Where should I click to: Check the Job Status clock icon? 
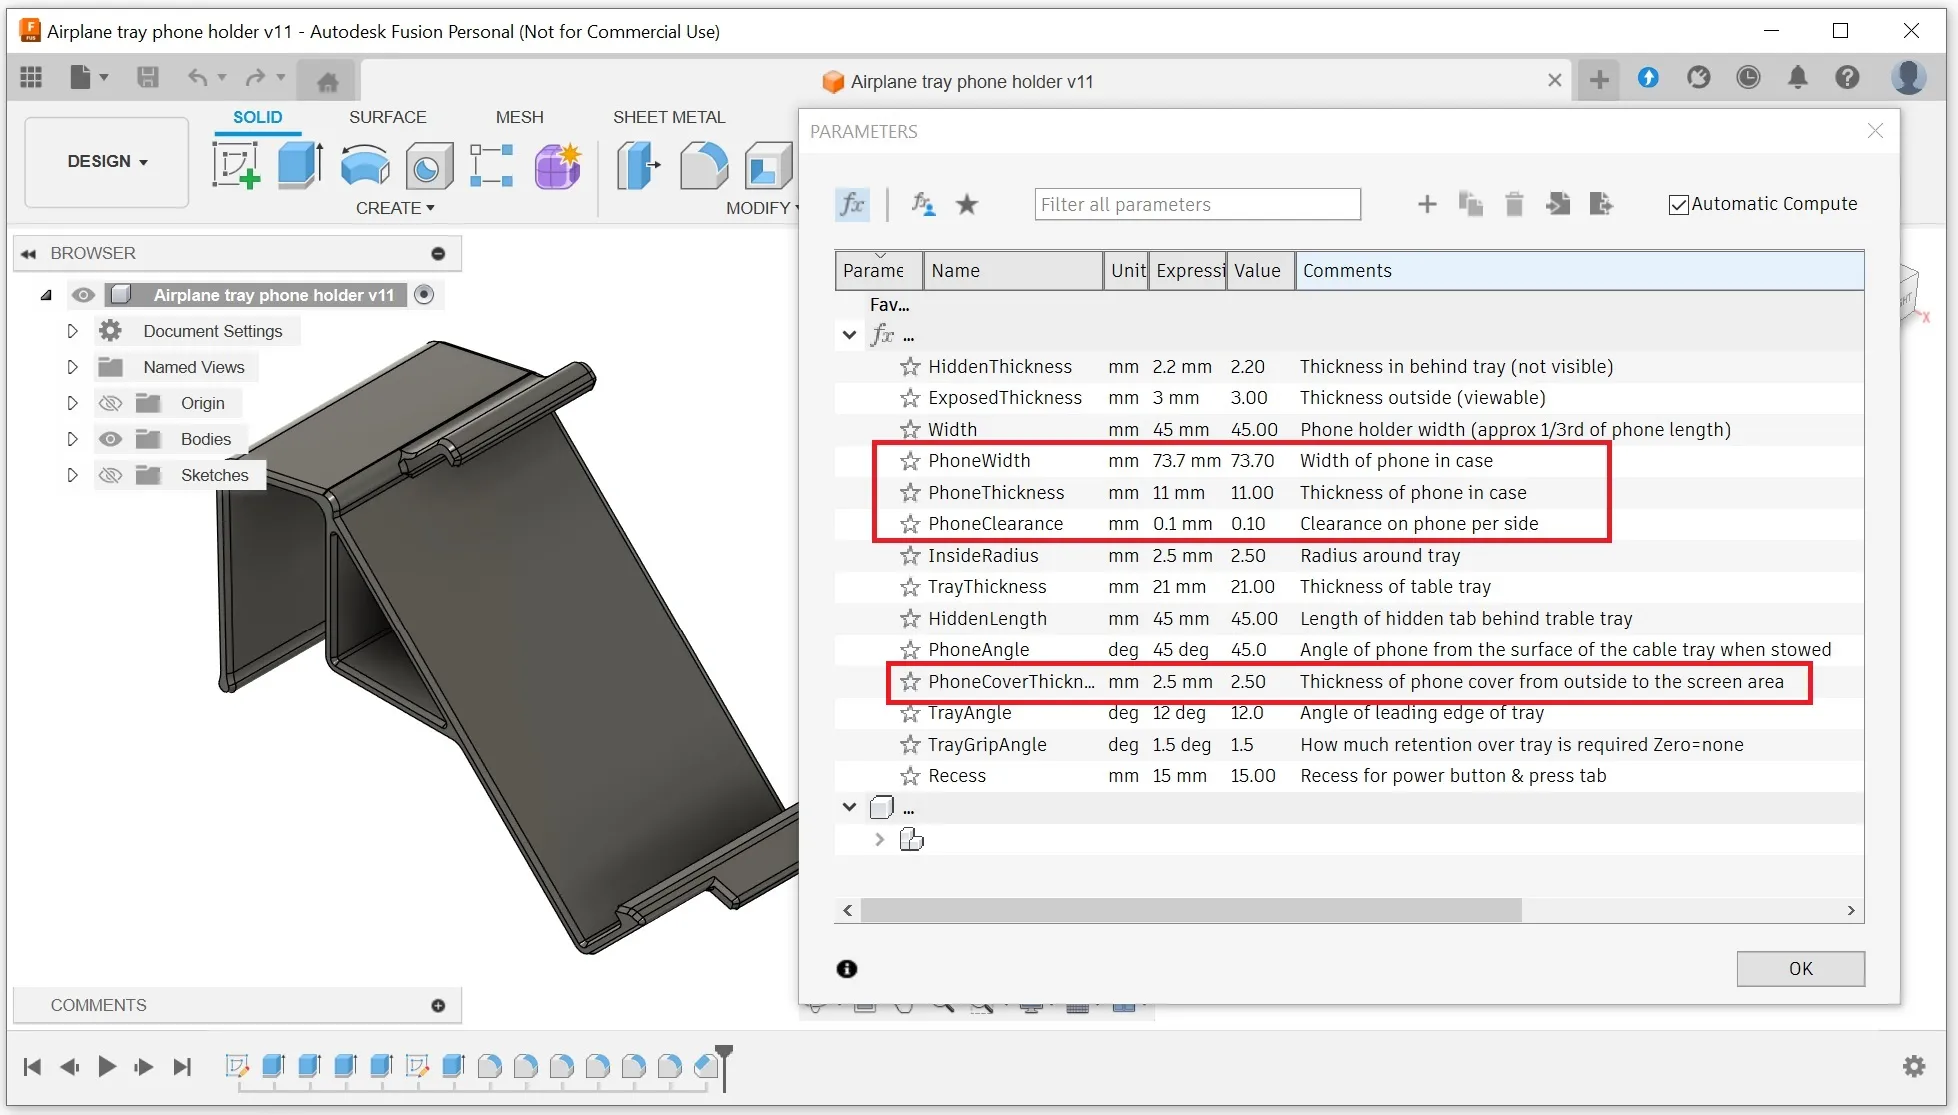point(1748,78)
